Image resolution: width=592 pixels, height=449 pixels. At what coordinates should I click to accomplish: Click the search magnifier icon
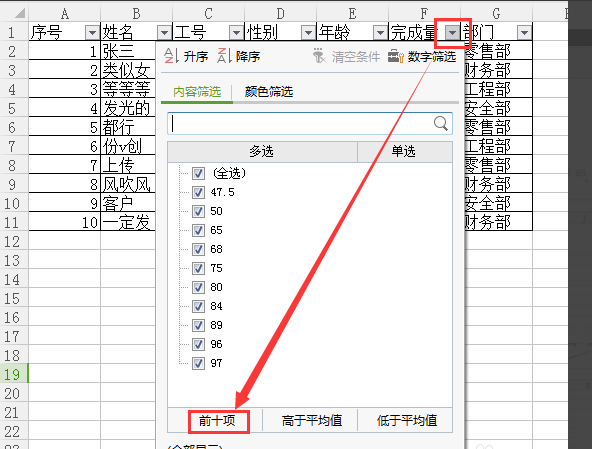[440, 123]
